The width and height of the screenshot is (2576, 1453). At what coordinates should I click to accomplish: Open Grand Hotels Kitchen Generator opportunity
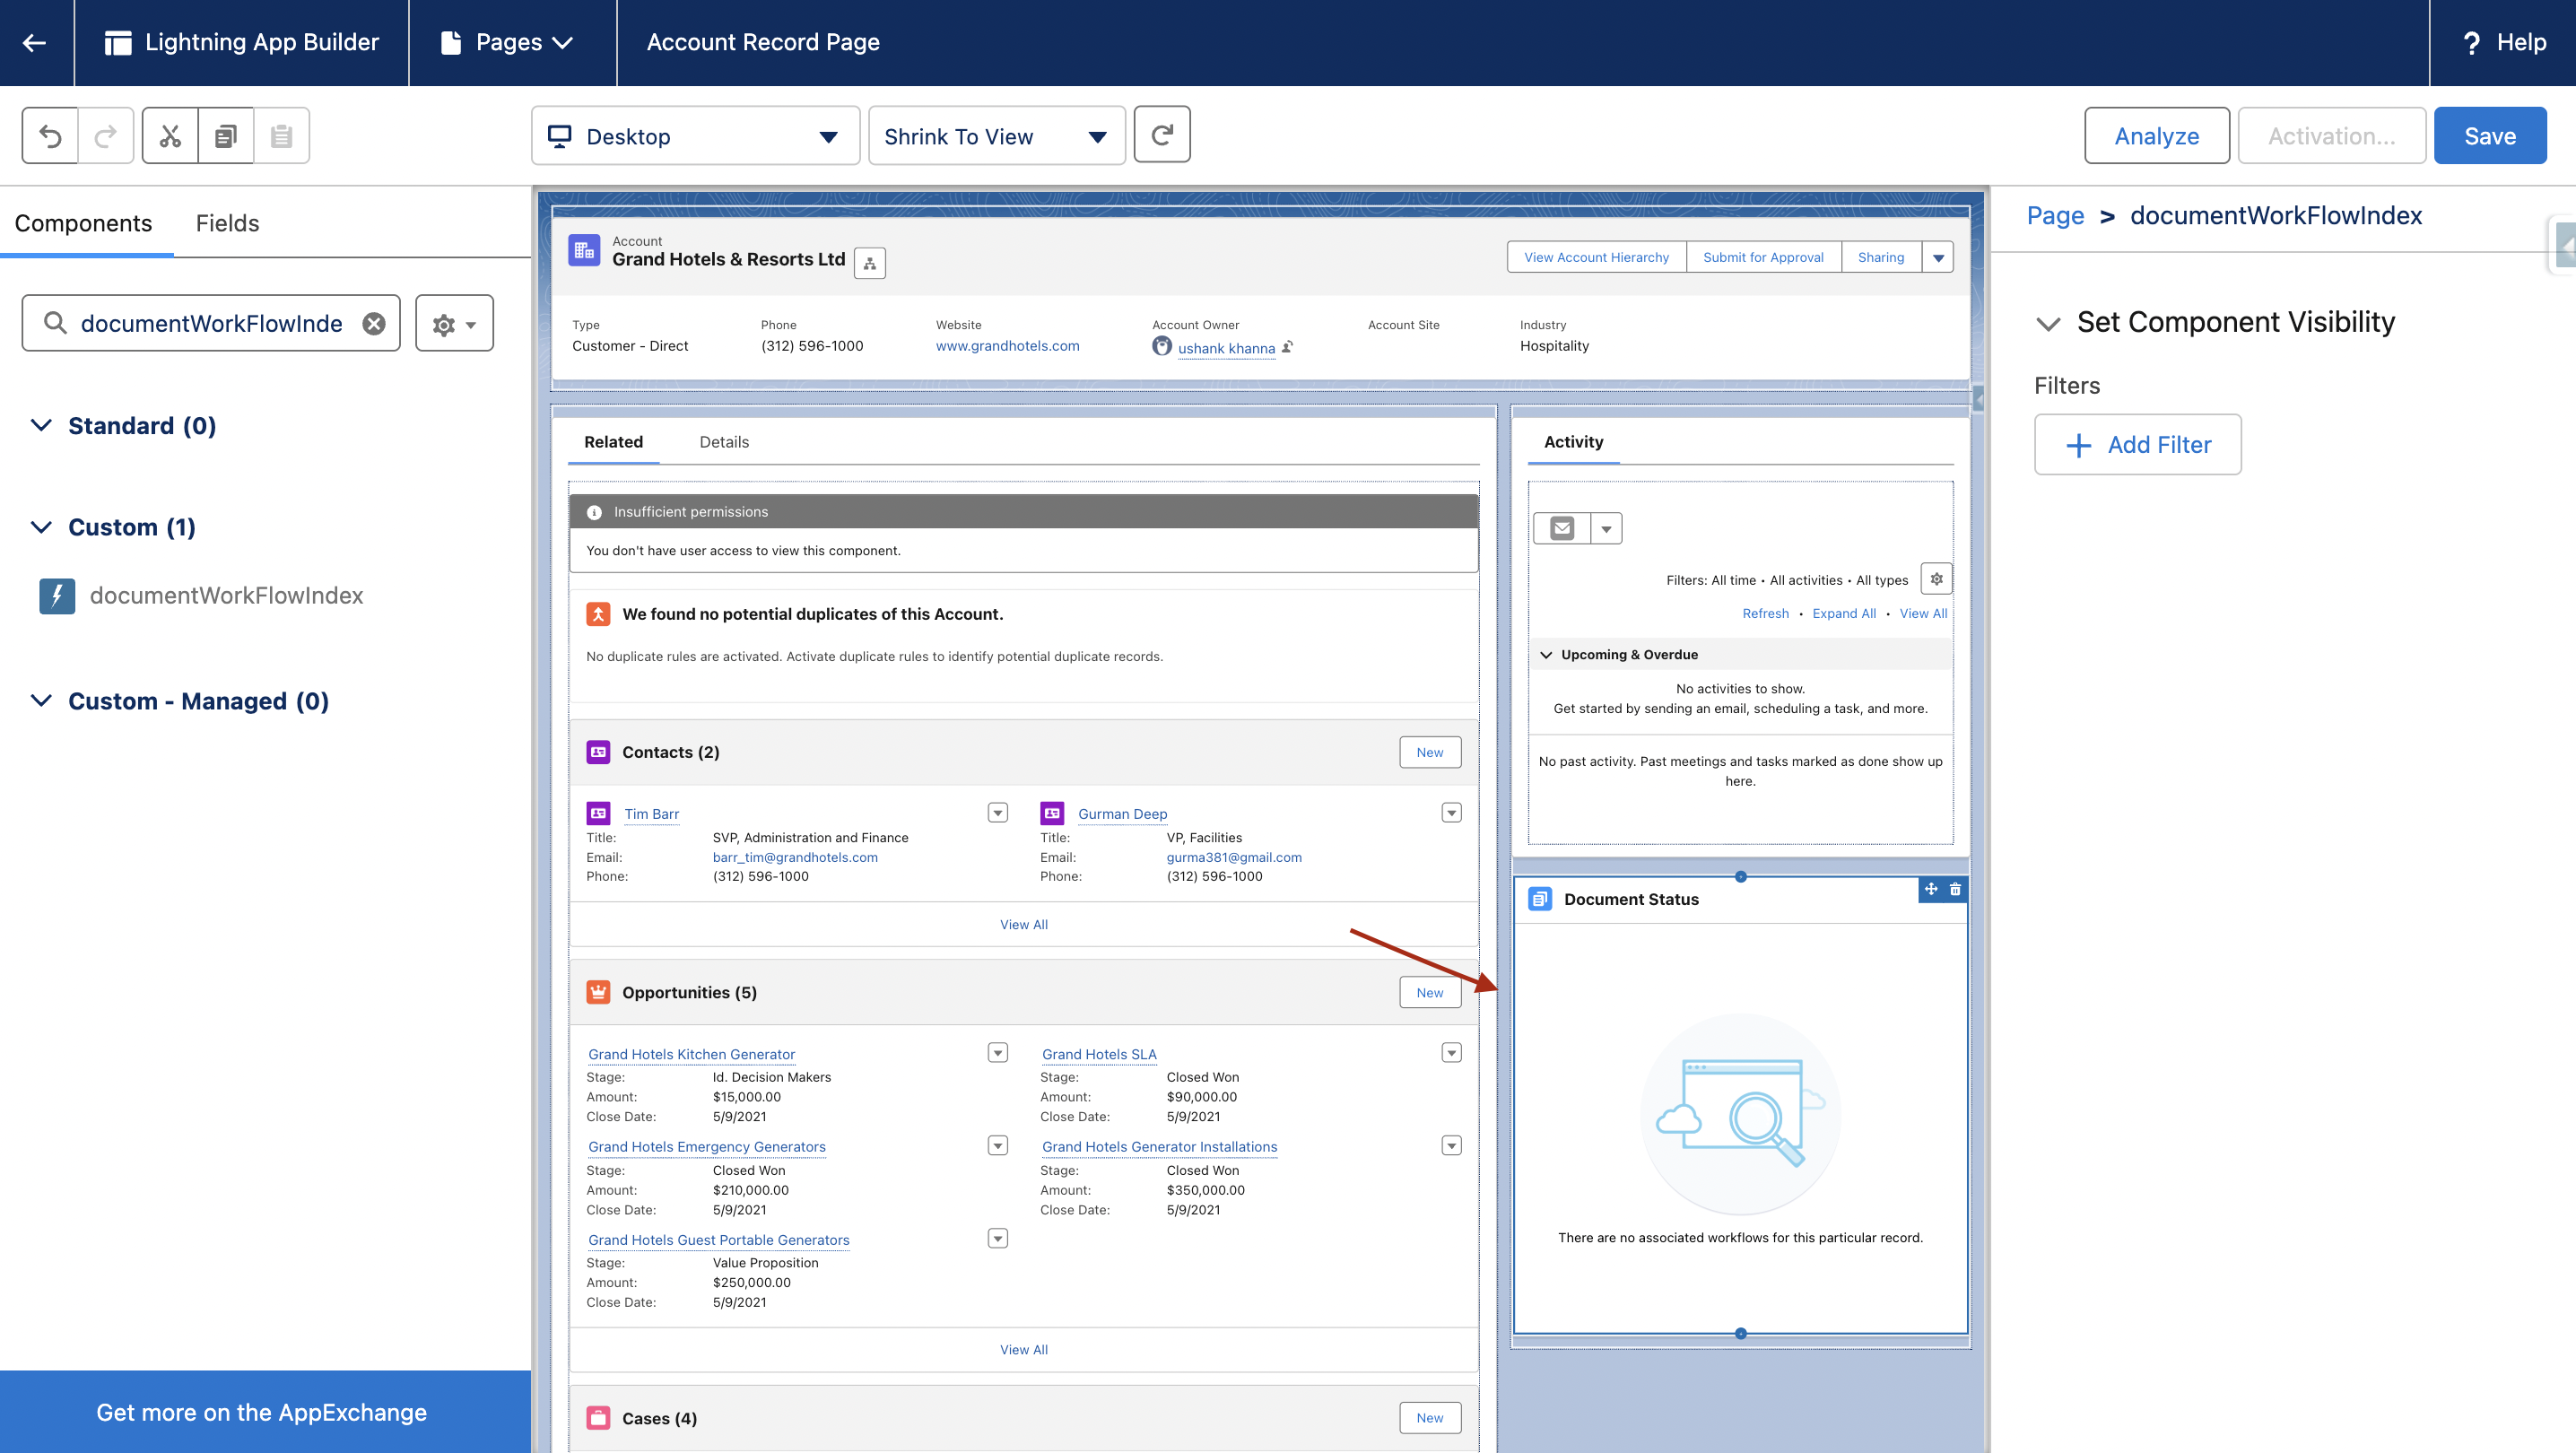pyautogui.click(x=691, y=1054)
